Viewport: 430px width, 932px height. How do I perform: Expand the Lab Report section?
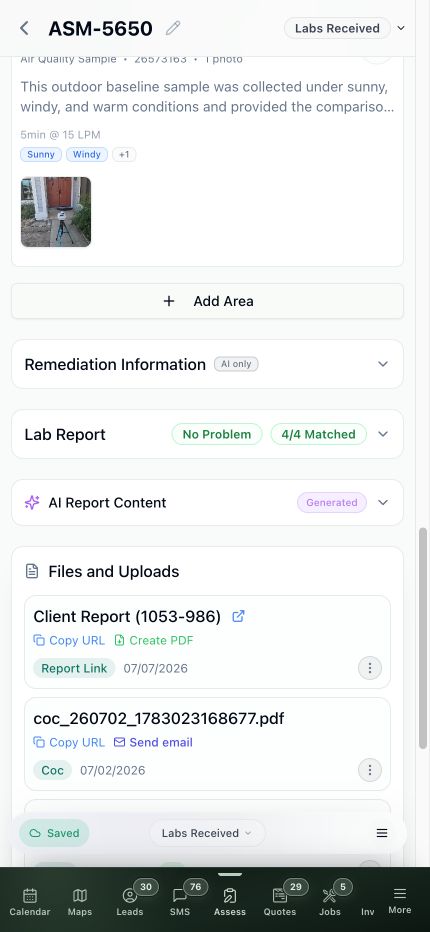point(208,434)
